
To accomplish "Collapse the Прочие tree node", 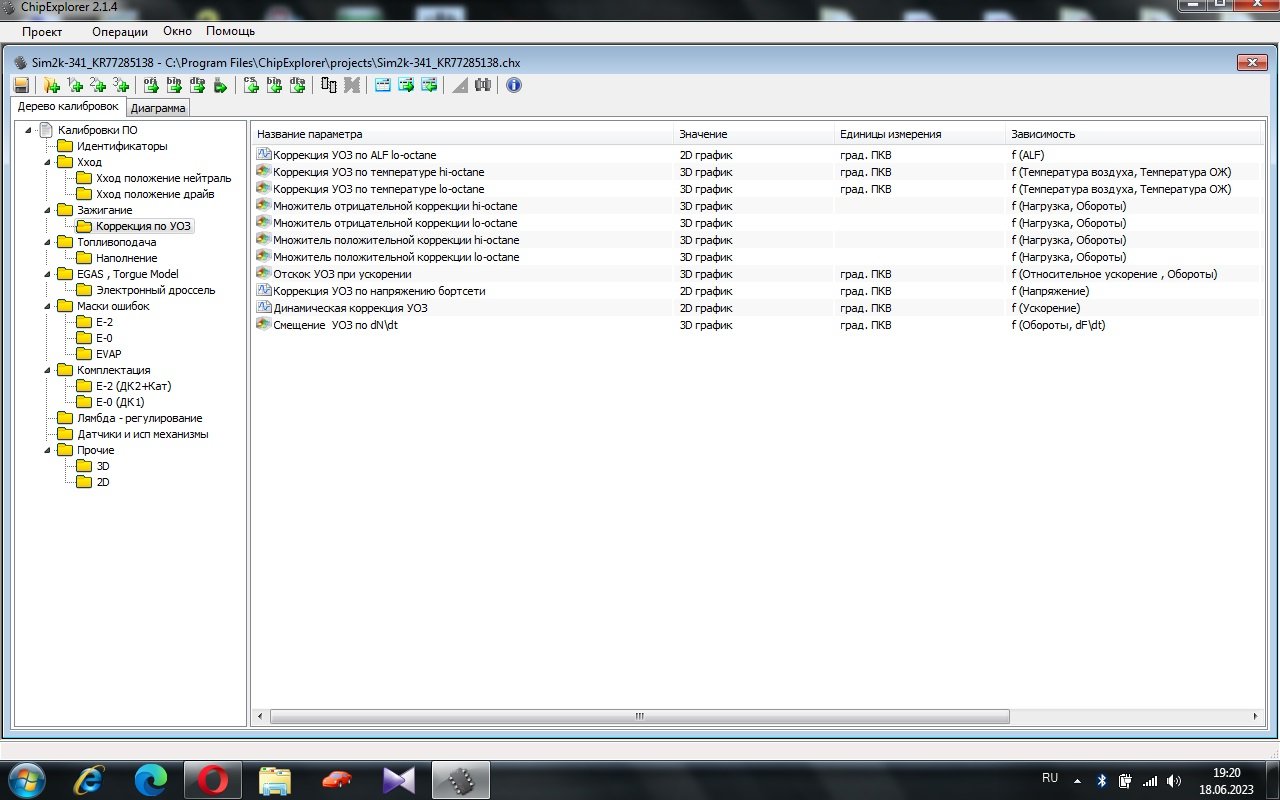I will [x=47, y=450].
